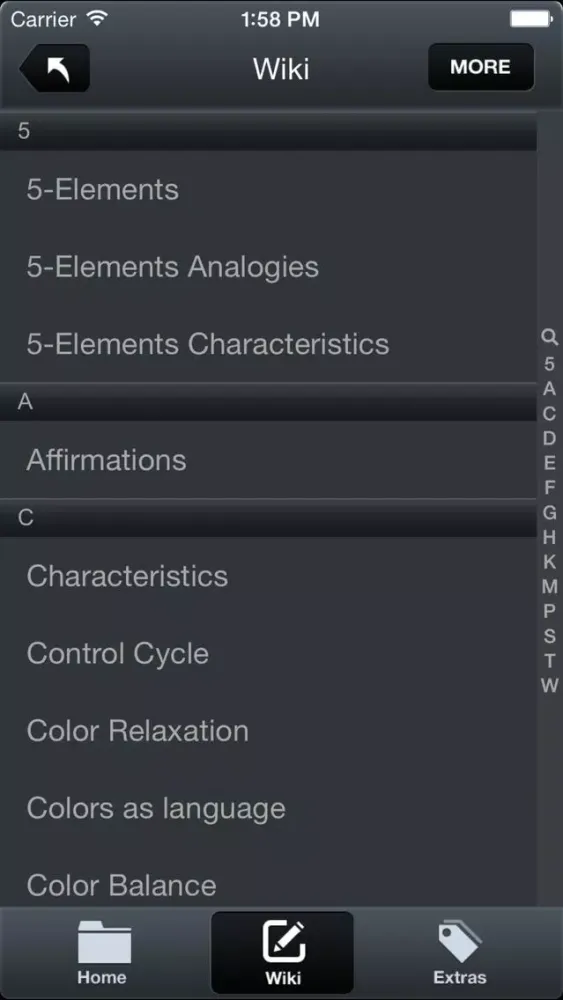This screenshot has height=1000, width=563.
Task: Jump to letter W in index
Action: tap(550, 686)
